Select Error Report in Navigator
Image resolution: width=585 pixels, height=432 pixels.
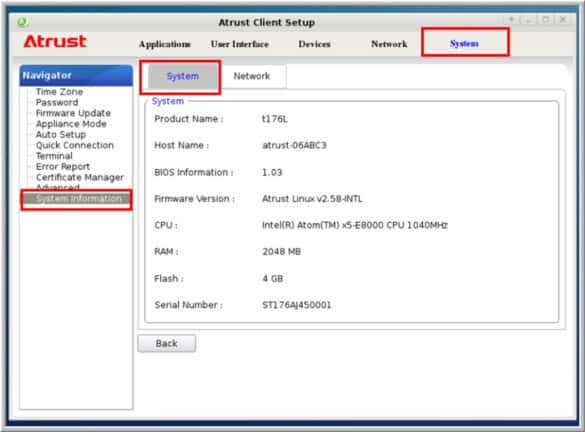63,166
